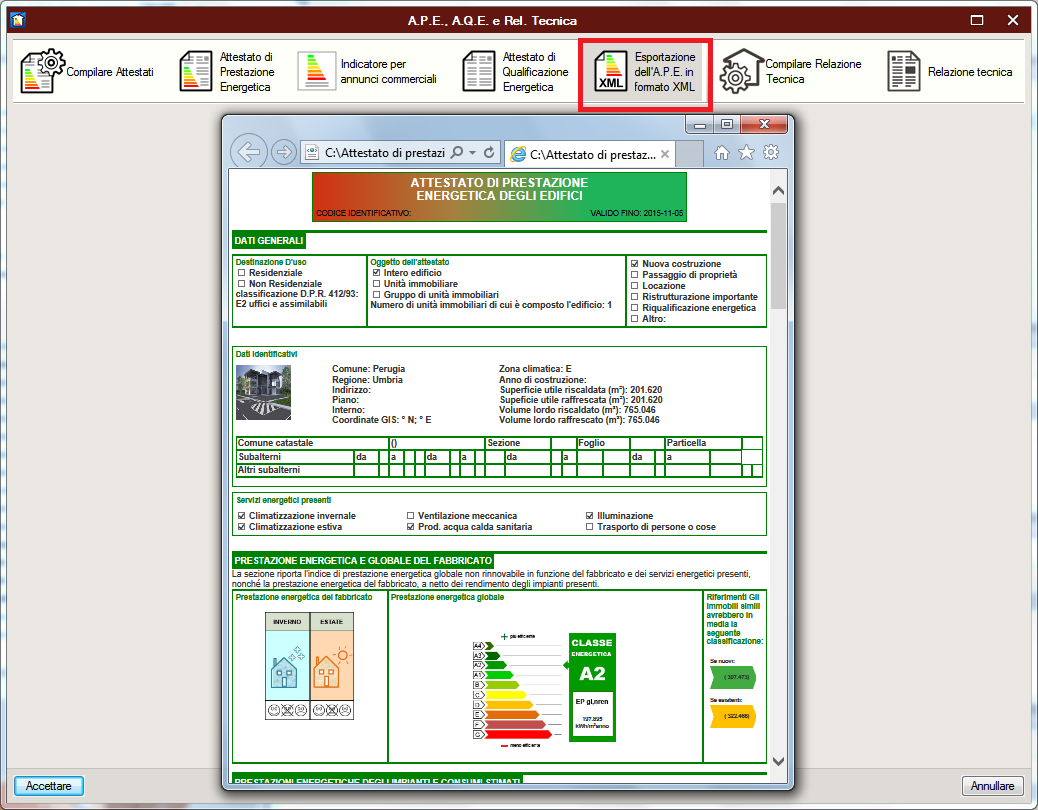This screenshot has height=810, width=1038.
Task: Open the Favorites star icon
Action: coord(746,153)
